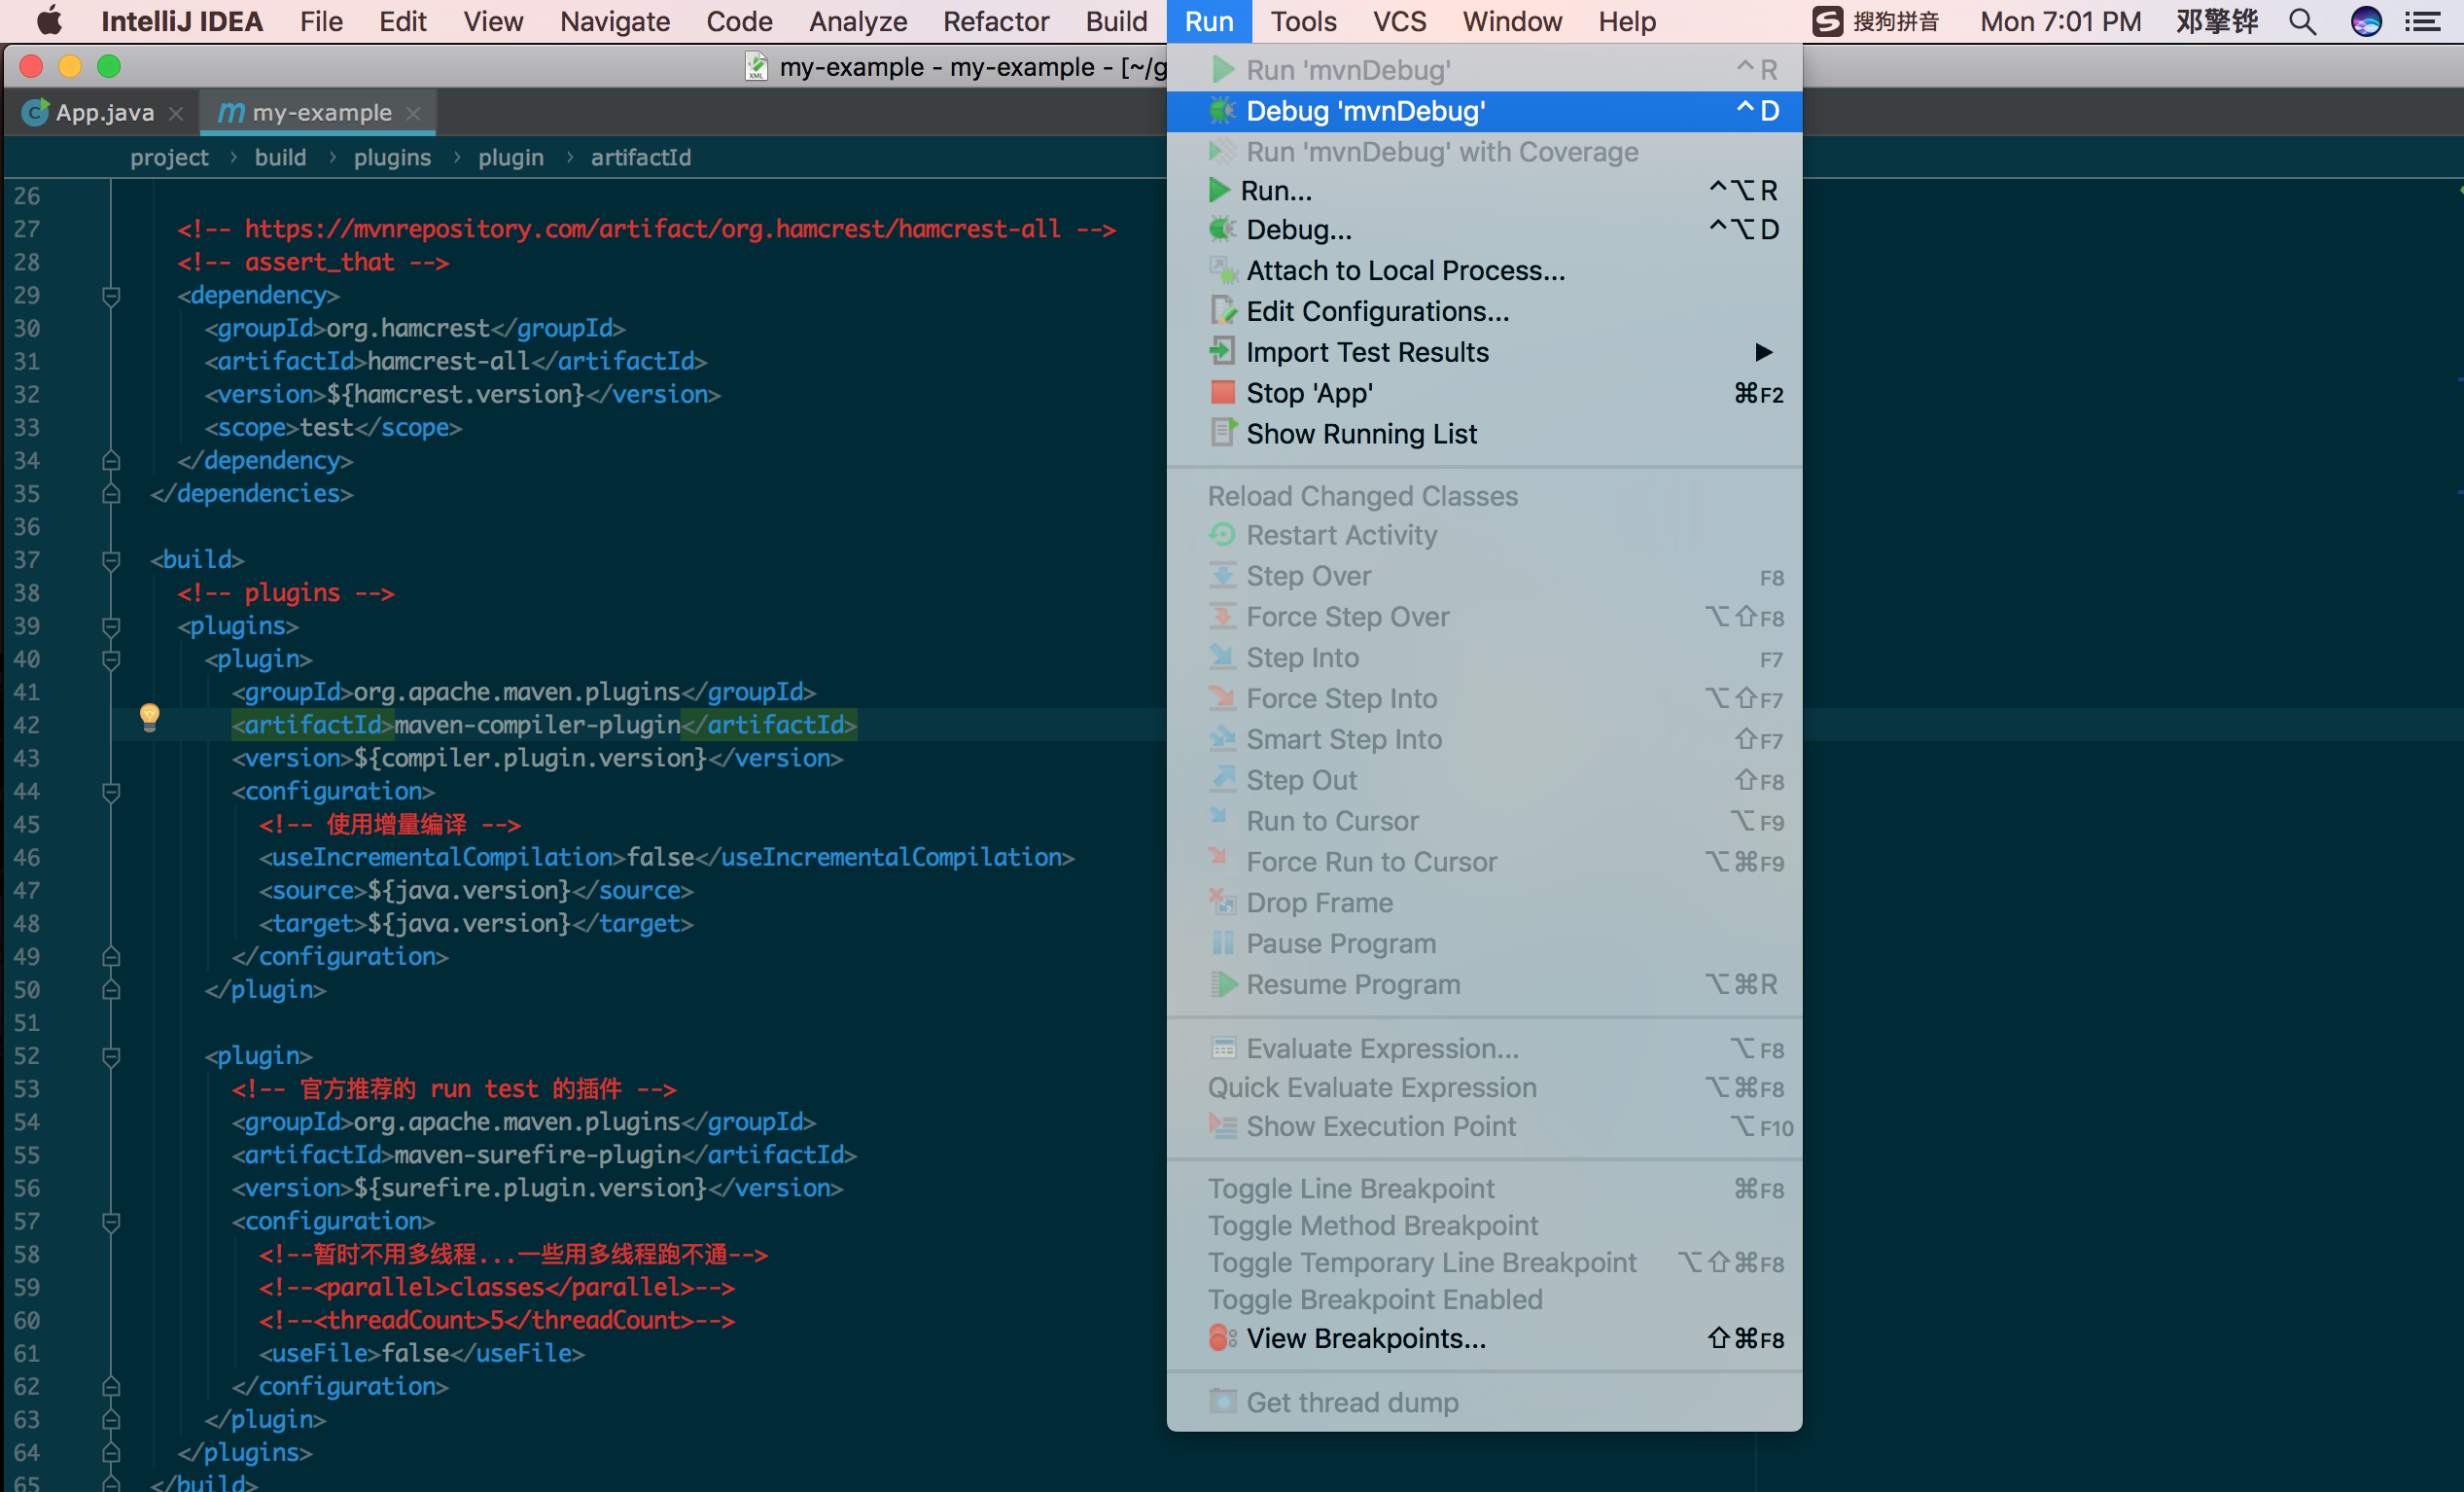This screenshot has height=1492, width=2464.
Task: Click line number 42 in gutter
Action: click(x=27, y=725)
